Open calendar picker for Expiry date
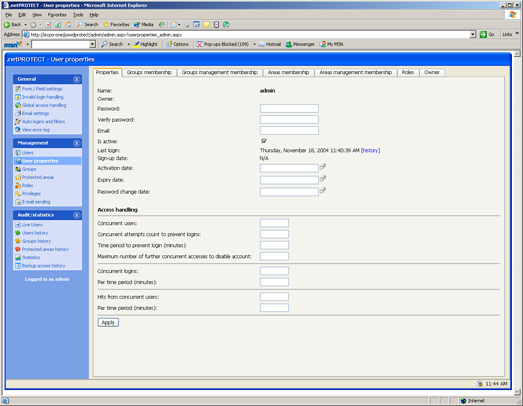 (323, 178)
